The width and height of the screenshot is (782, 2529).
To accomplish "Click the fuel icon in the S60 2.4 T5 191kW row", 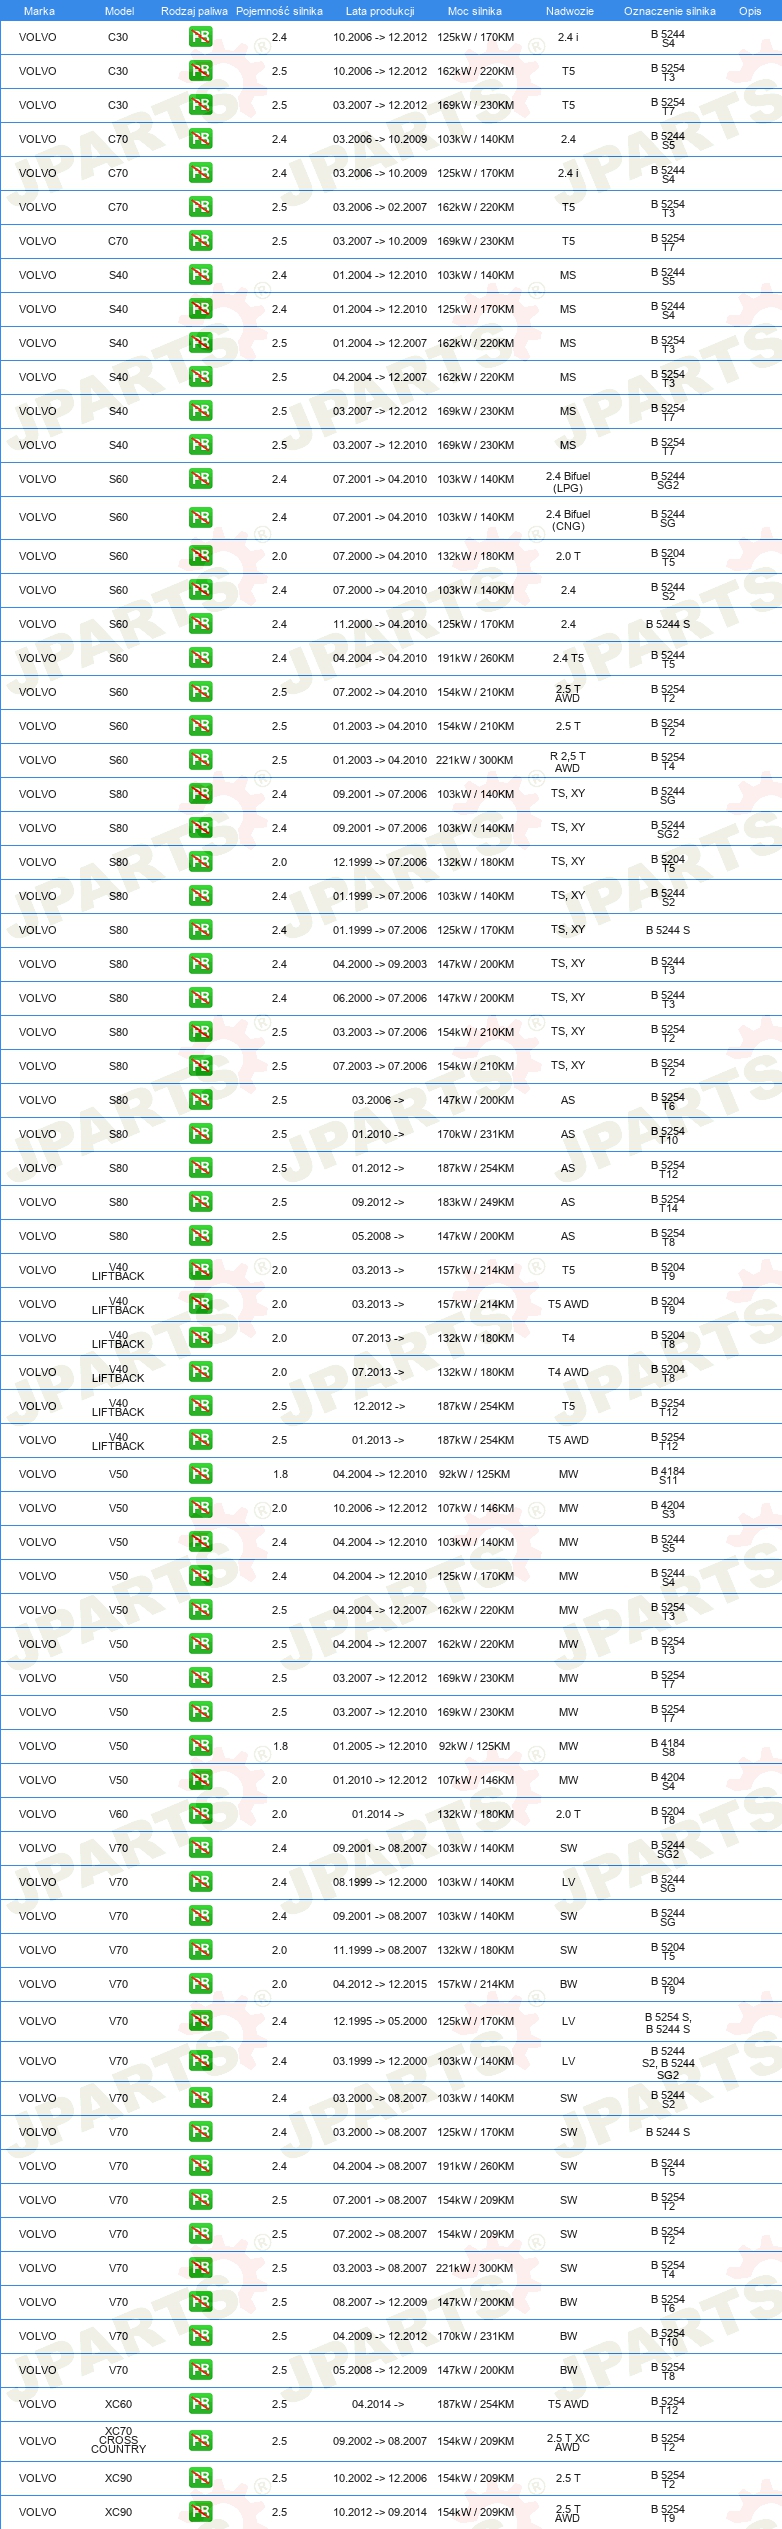I will (x=200, y=658).
